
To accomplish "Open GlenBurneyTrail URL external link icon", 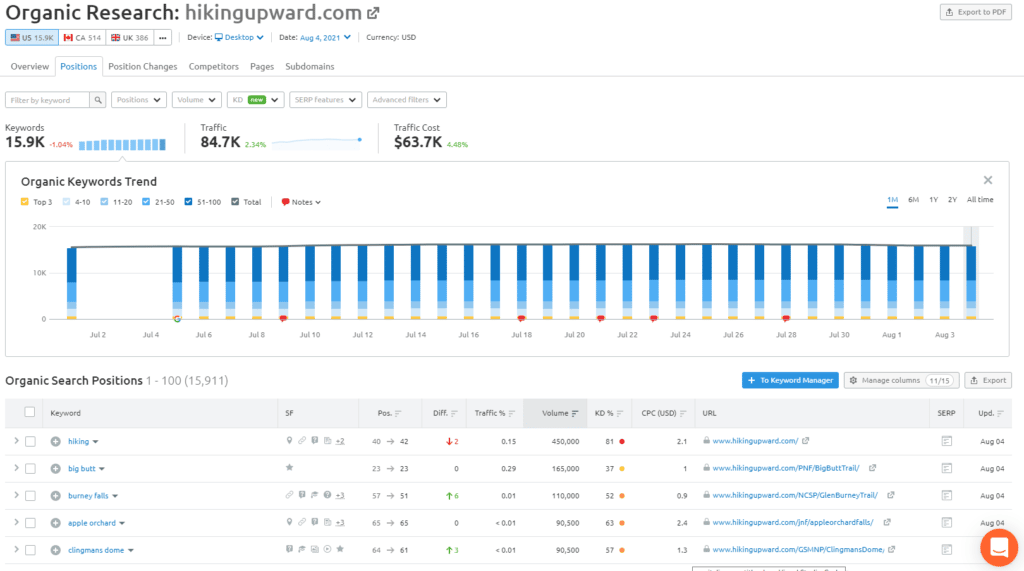I will 891,495.
